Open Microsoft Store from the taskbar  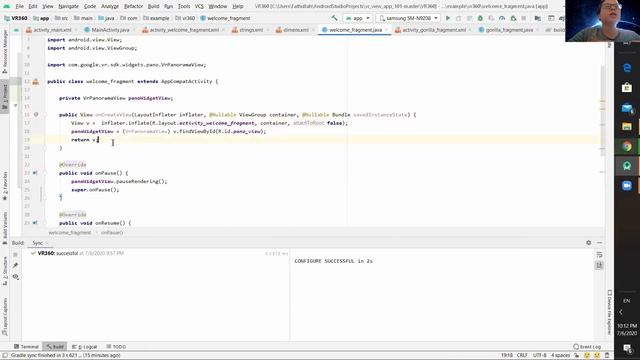point(627,87)
